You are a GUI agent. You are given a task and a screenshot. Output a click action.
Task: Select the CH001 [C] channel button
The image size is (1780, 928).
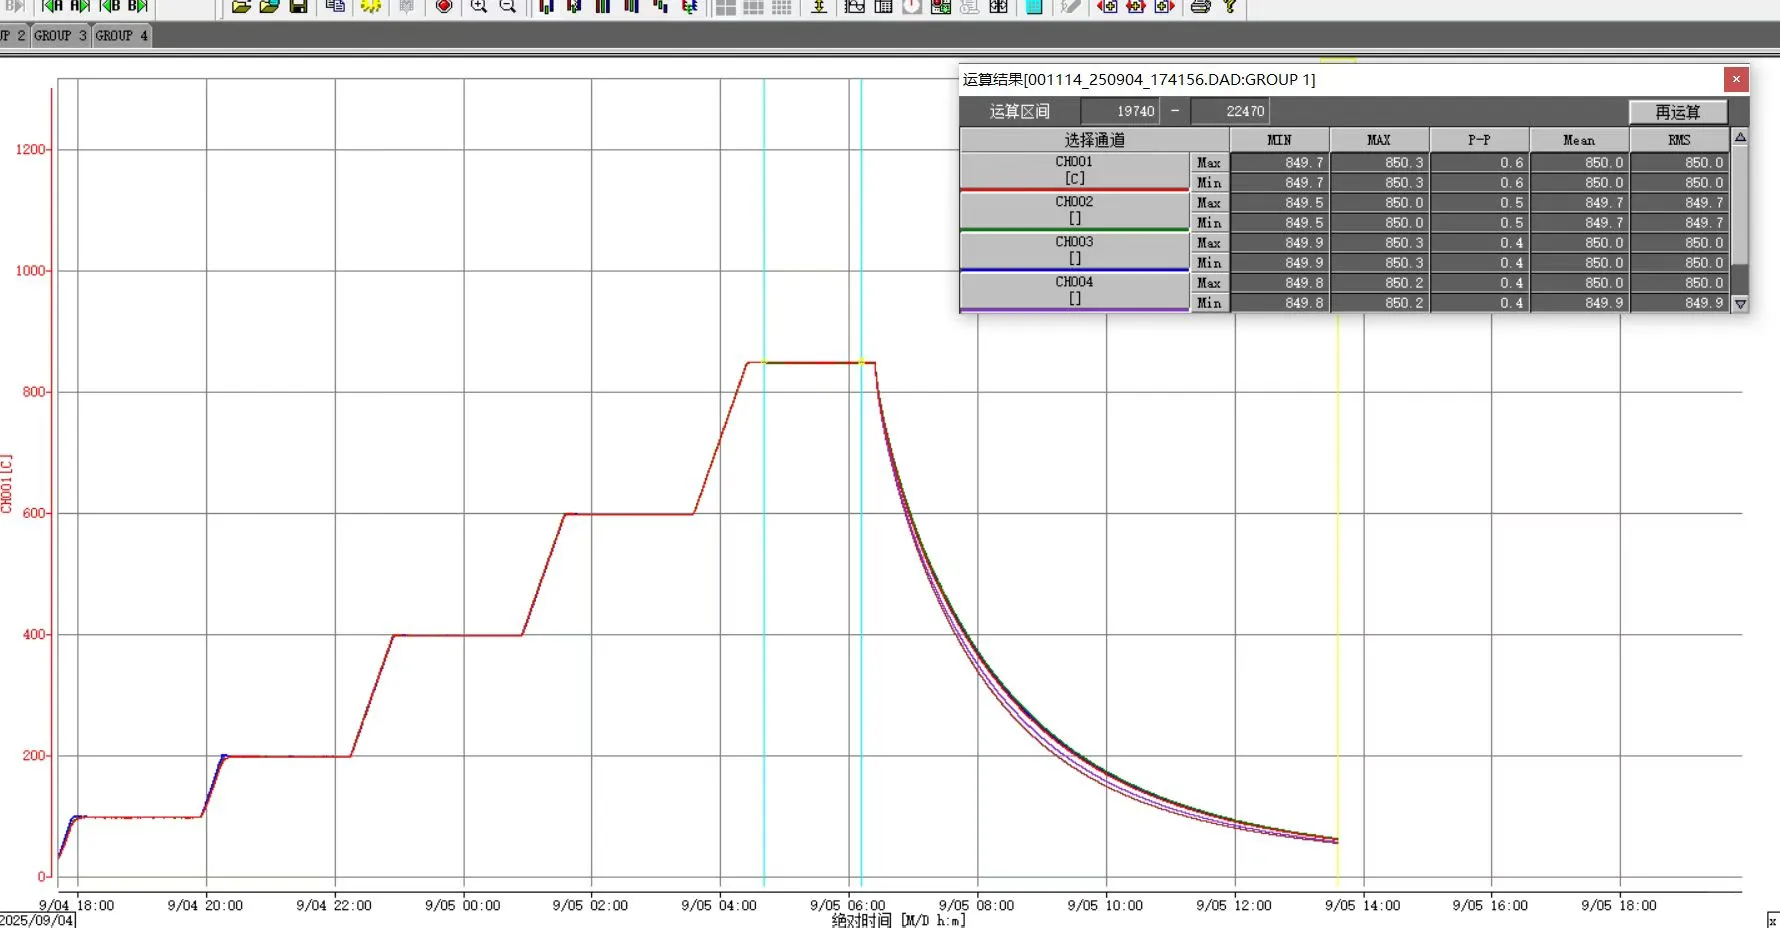1074,170
